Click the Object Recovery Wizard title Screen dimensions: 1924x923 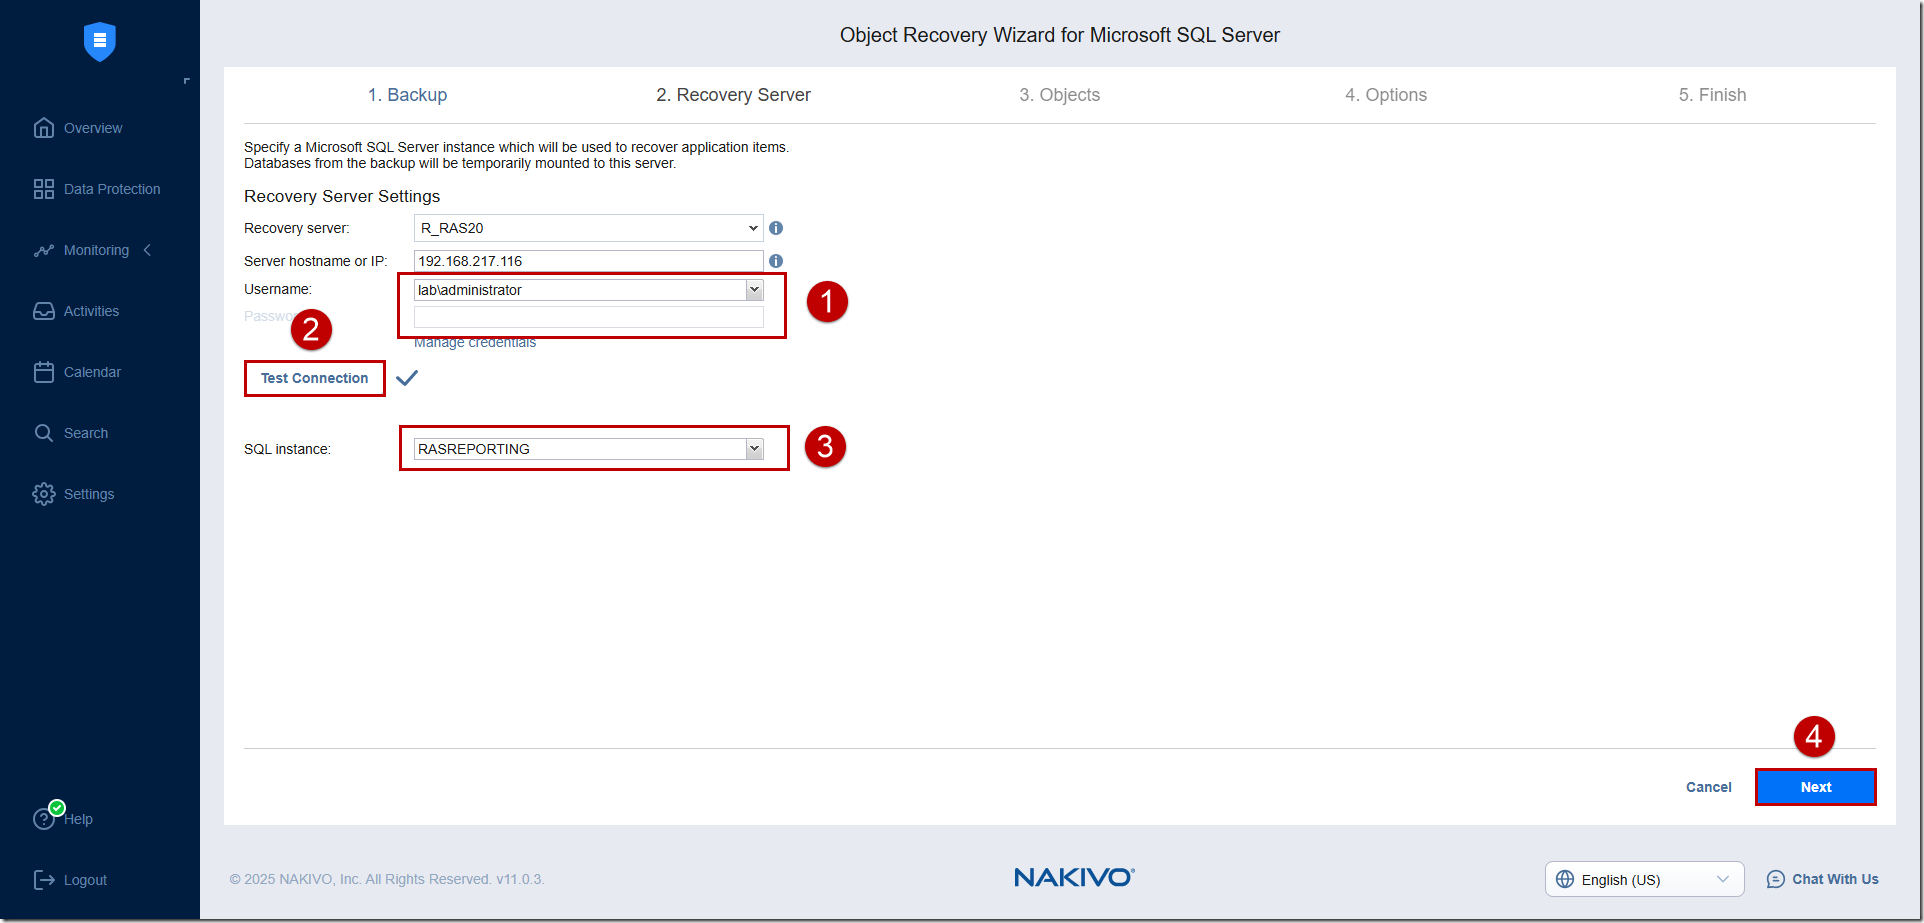click(1060, 35)
